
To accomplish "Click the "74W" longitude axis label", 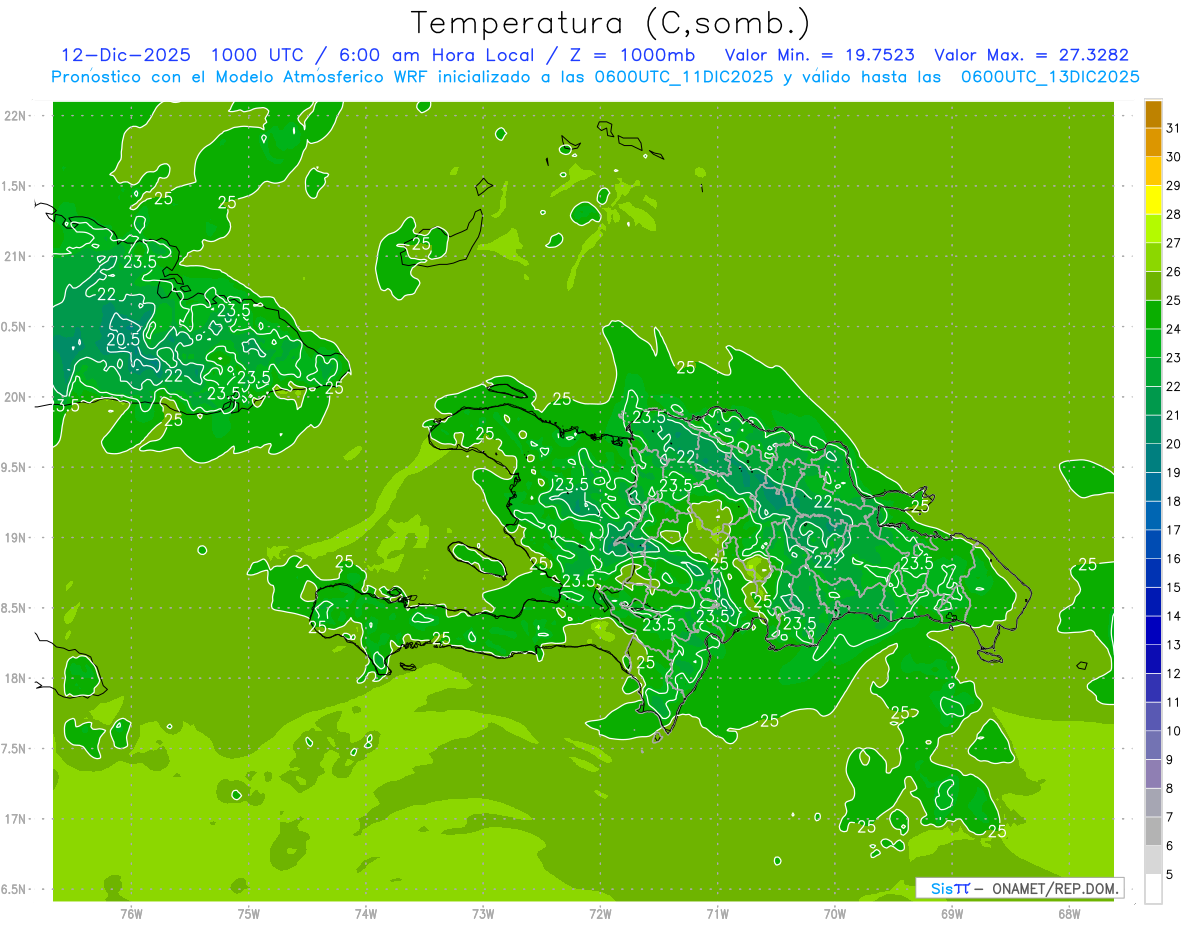I will click(x=366, y=914).
